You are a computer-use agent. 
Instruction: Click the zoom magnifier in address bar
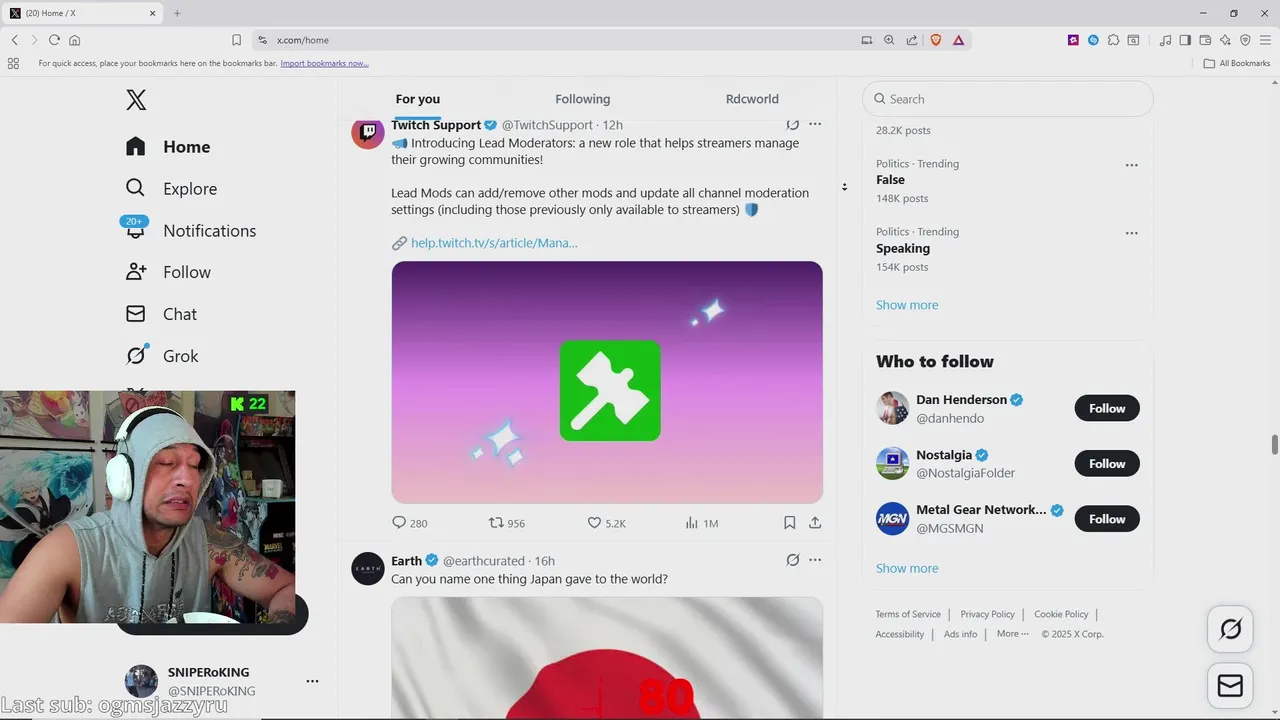[x=889, y=40]
